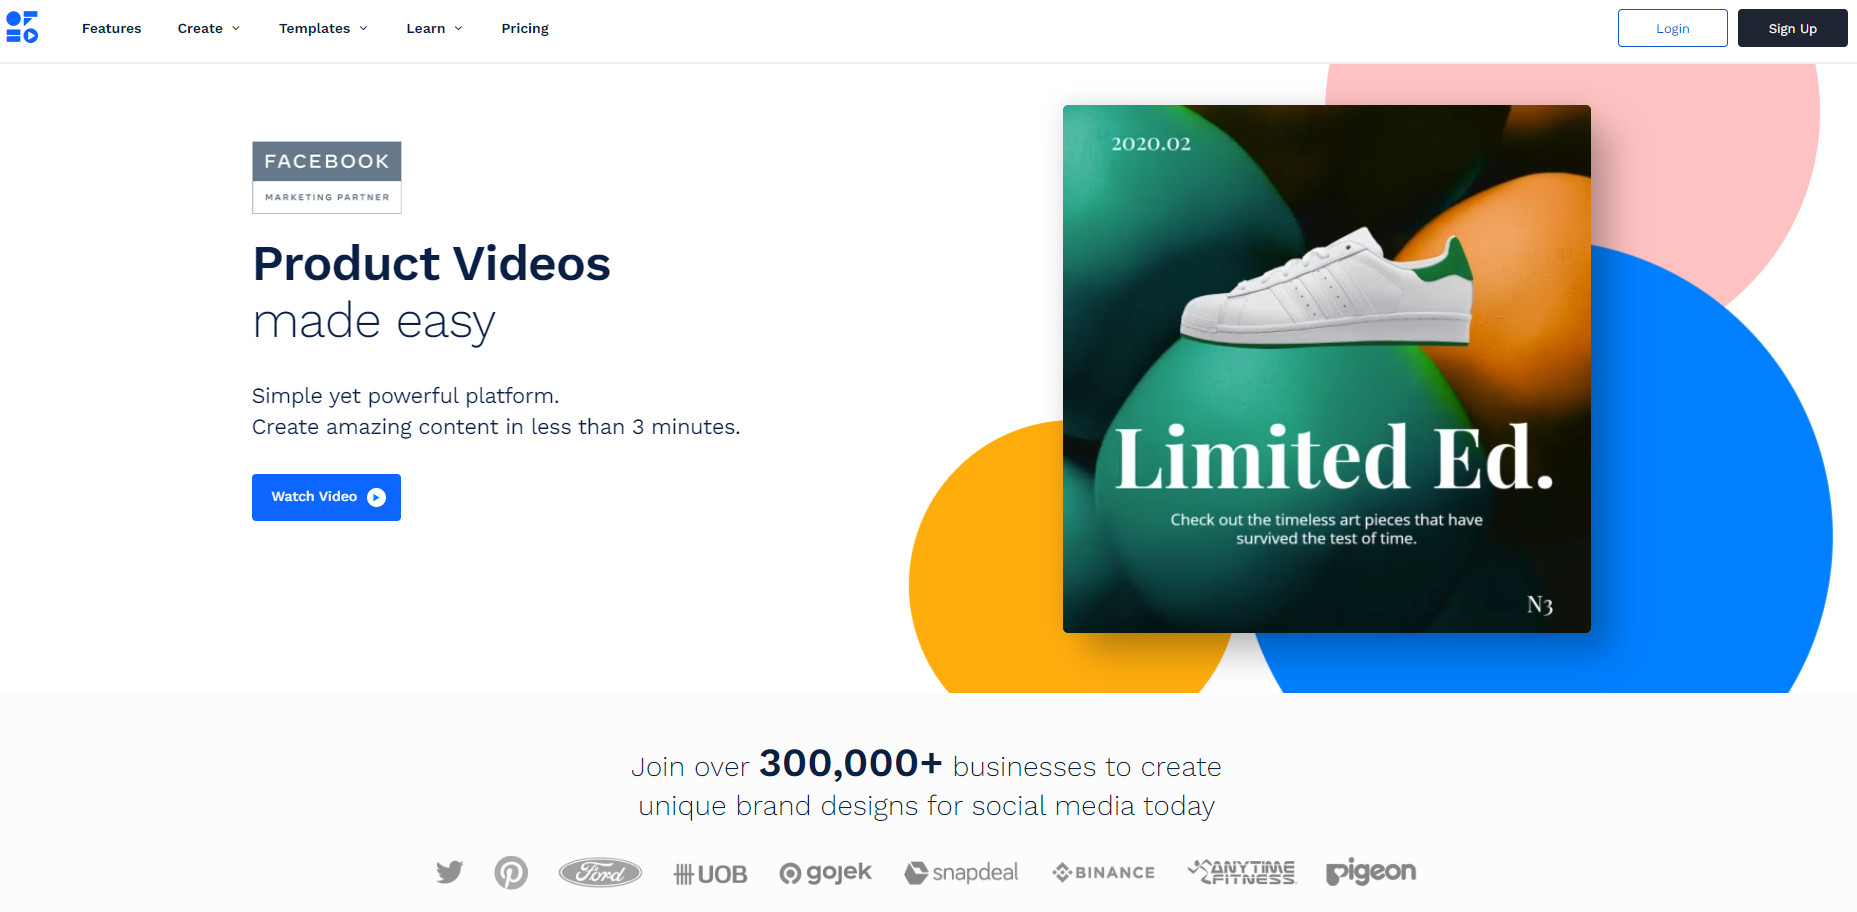Click the play icon inside Watch Video button
Screen dimensions: 1857x912
[x=376, y=497]
